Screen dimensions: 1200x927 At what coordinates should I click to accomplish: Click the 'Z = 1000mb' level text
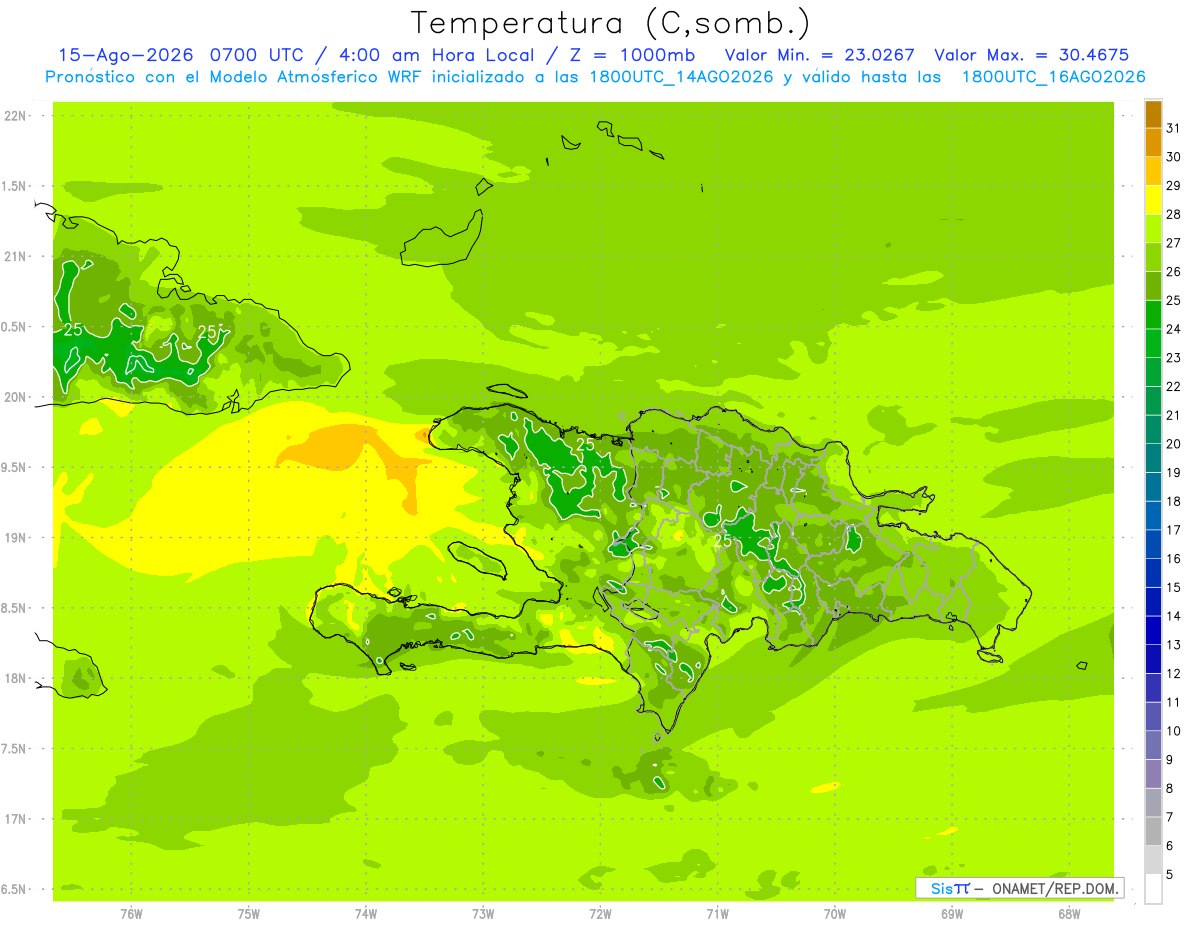tap(626, 55)
